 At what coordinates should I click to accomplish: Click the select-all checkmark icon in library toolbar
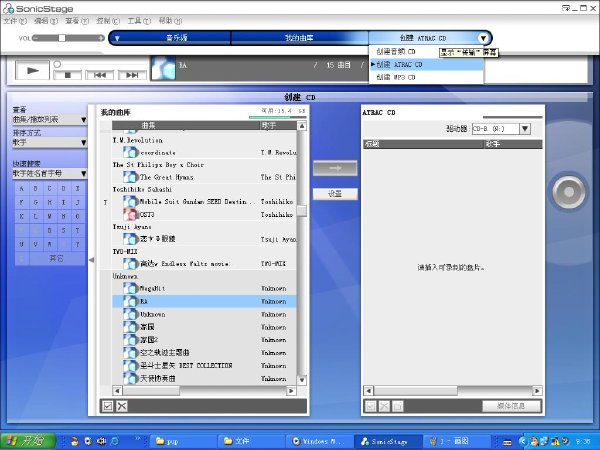(x=108, y=406)
